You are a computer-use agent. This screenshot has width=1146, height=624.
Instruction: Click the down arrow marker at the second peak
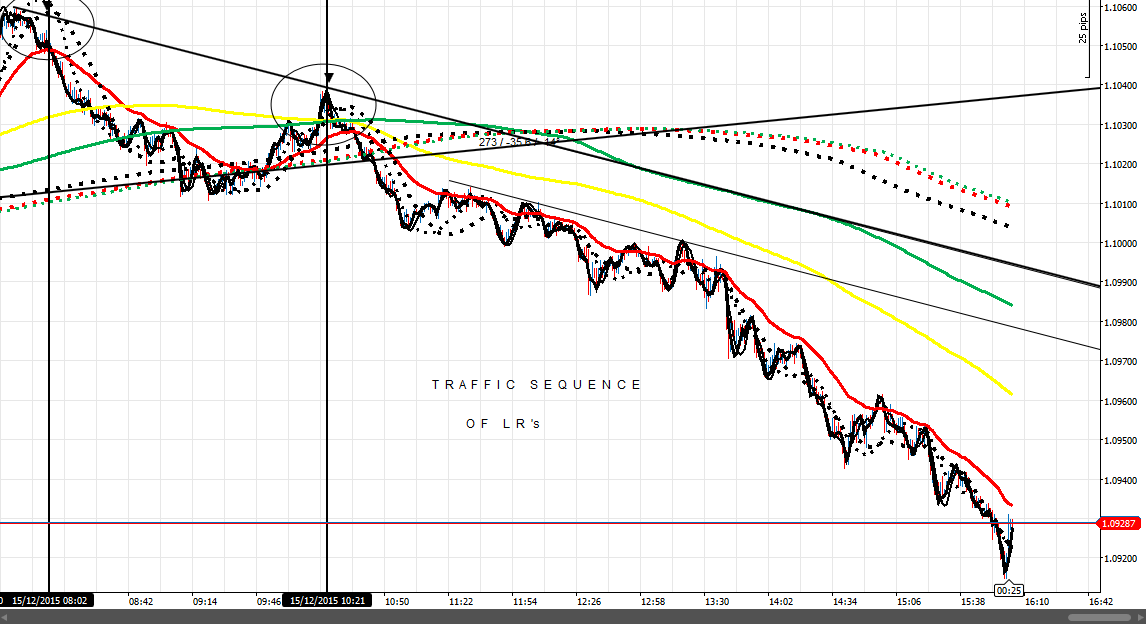point(328,78)
